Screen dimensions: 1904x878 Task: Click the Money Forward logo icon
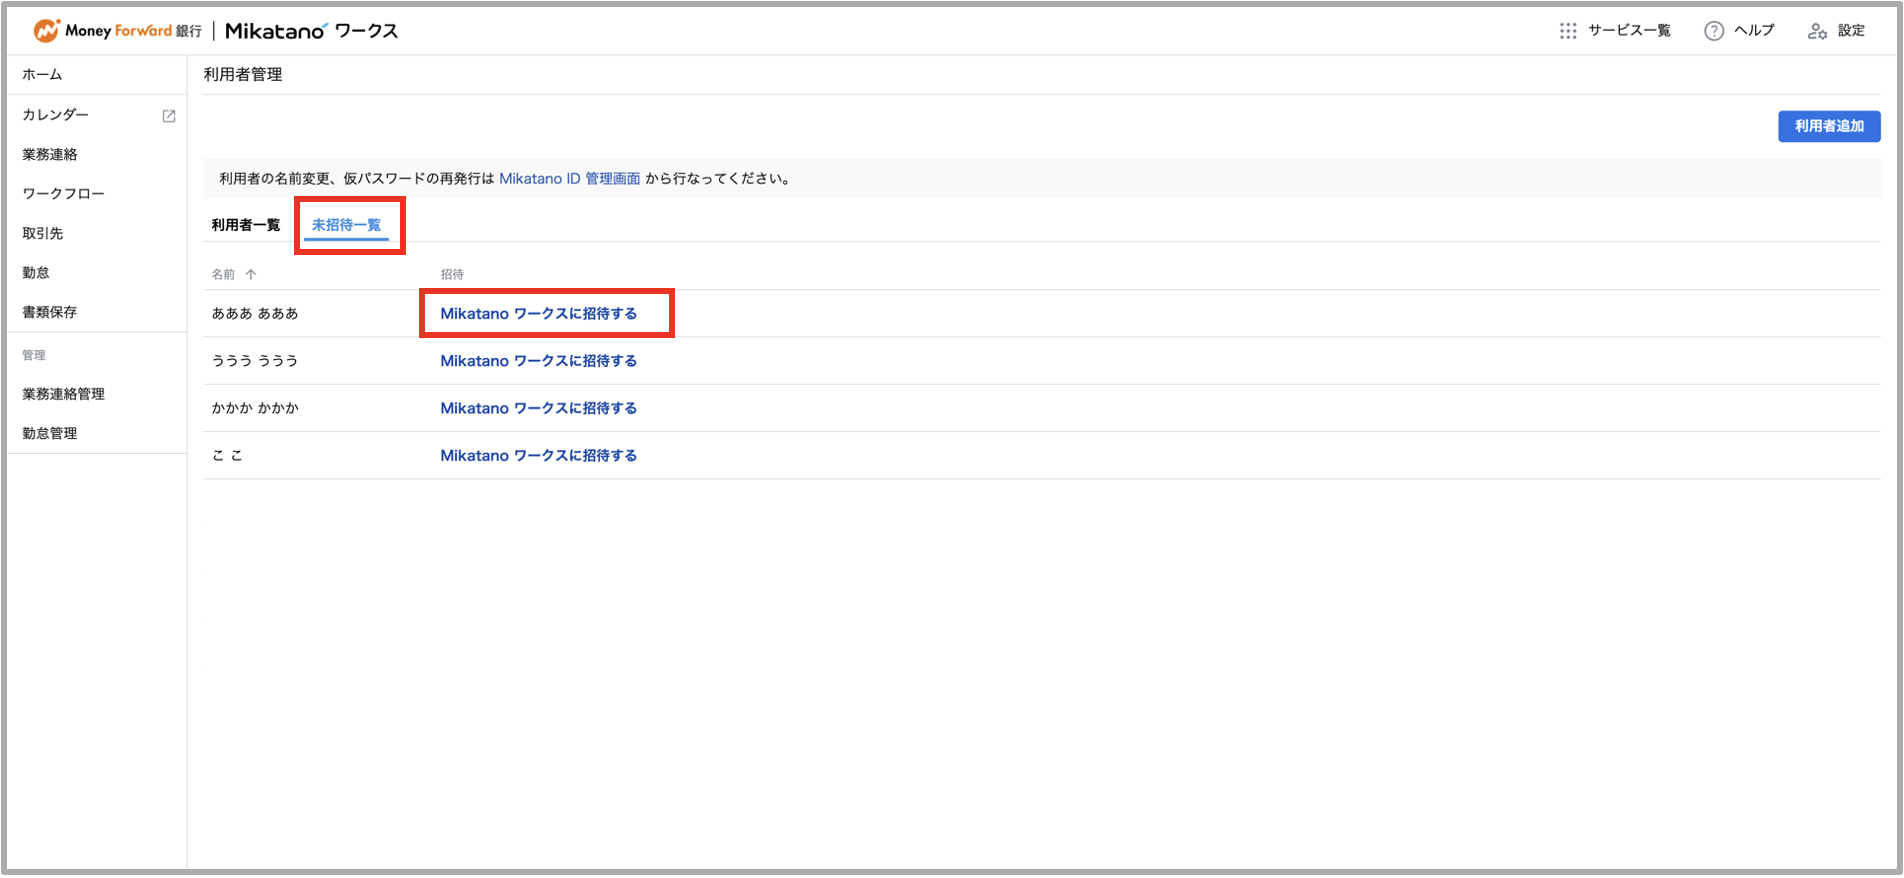point(46,31)
